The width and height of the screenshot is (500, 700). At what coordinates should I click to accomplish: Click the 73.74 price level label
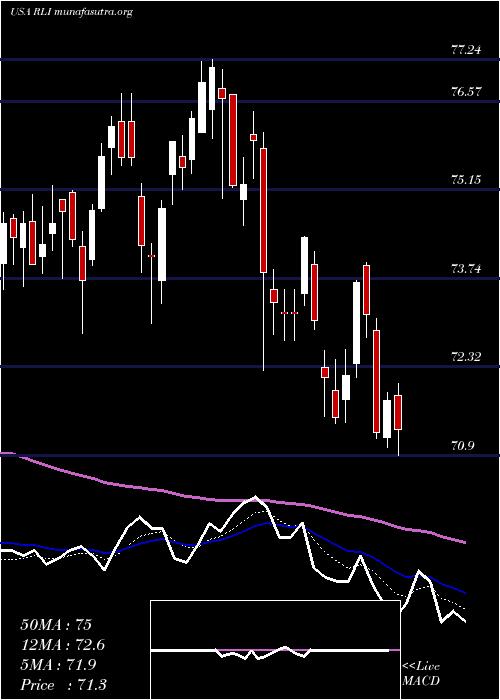coord(467,269)
